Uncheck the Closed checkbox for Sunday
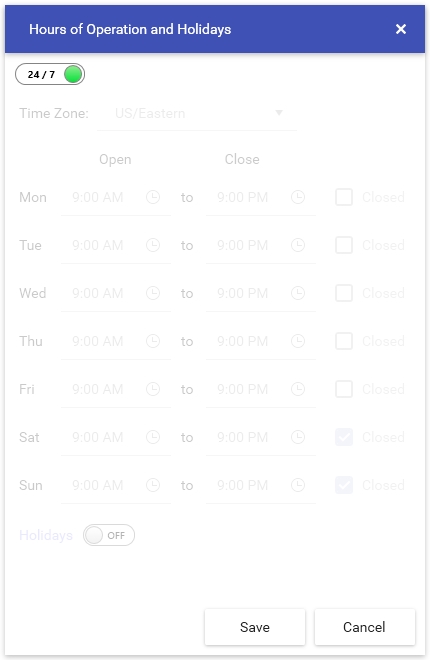The height and width of the screenshot is (660, 430). tap(344, 485)
